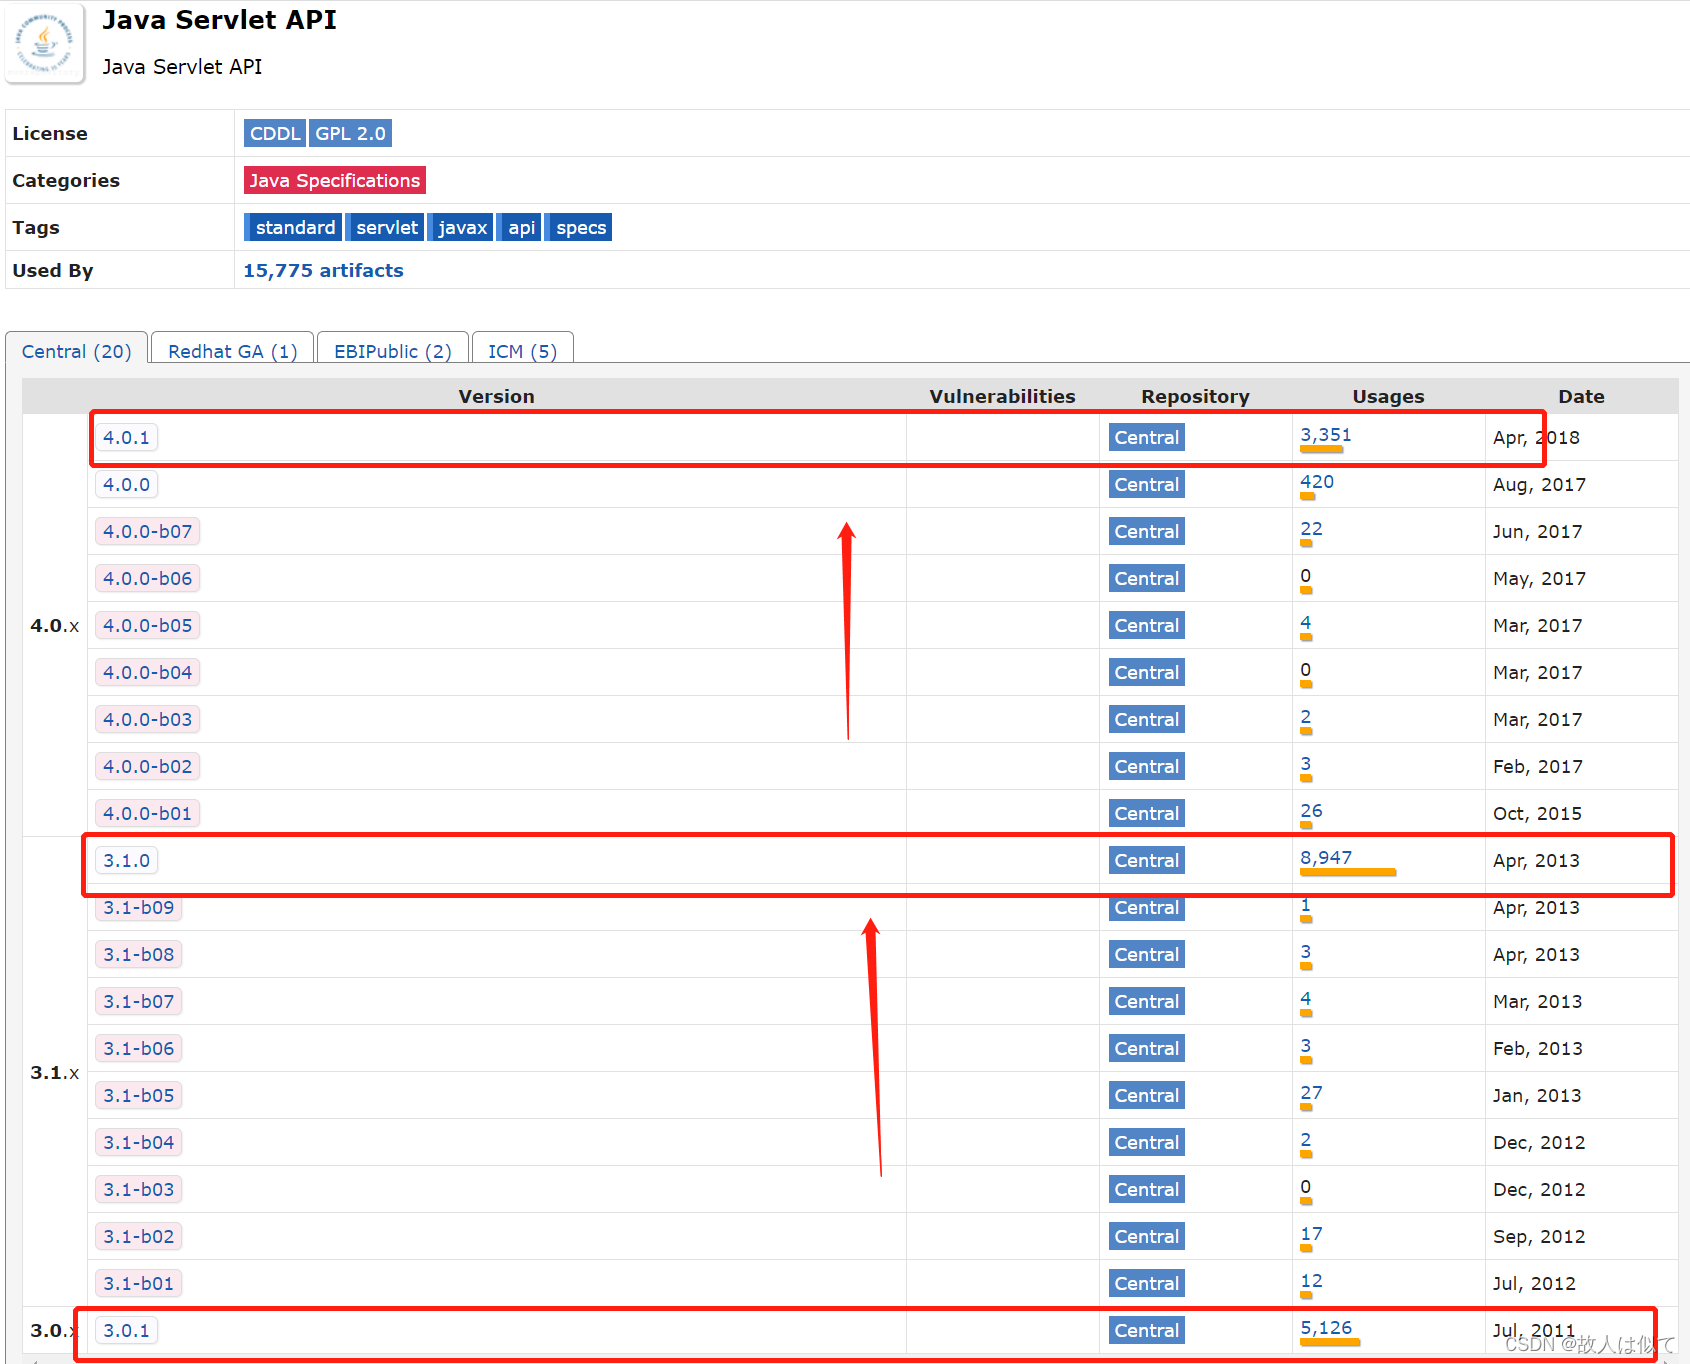Open version 4.0.1
This screenshot has height=1364, width=1690.
coord(126,437)
